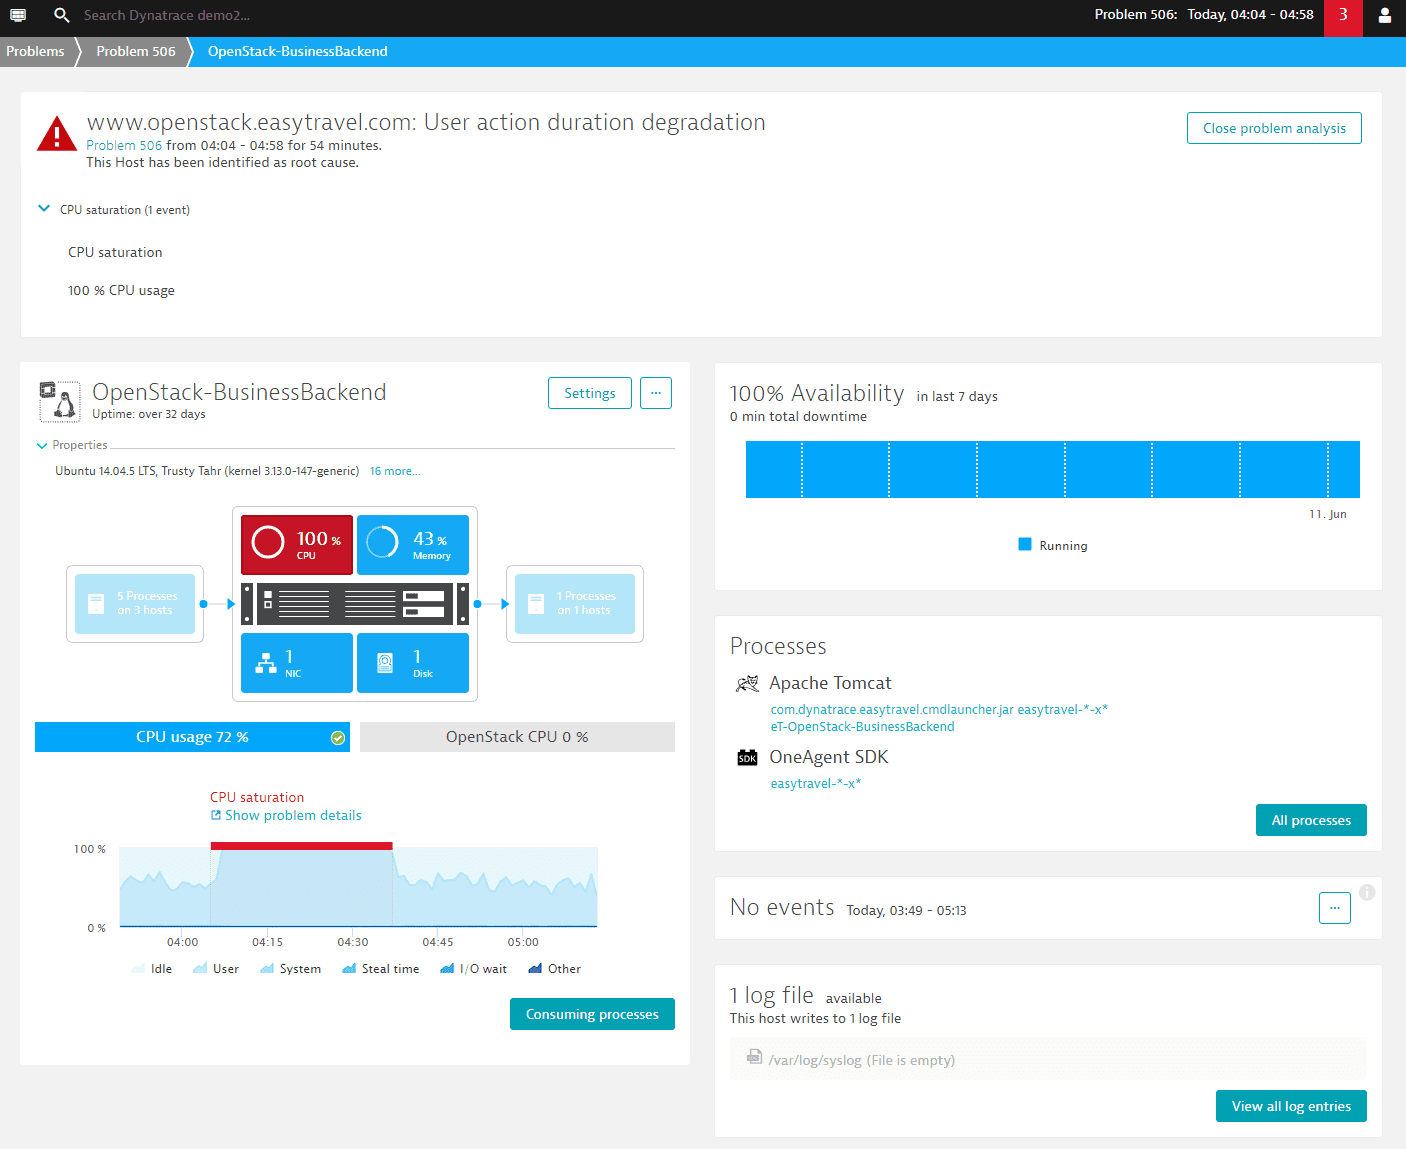
Task: Click Close problem analysis button
Action: [1274, 128]
